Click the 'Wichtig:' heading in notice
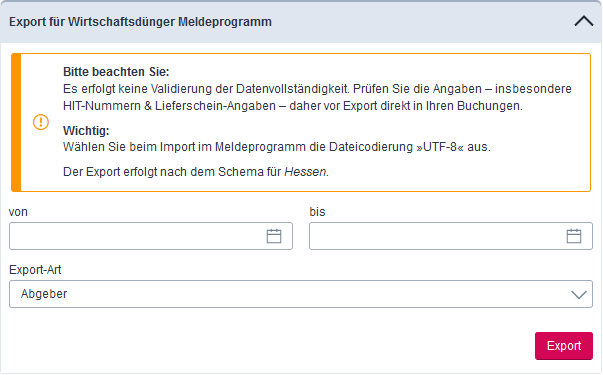603x375 pixels. [x=86, y=131]
